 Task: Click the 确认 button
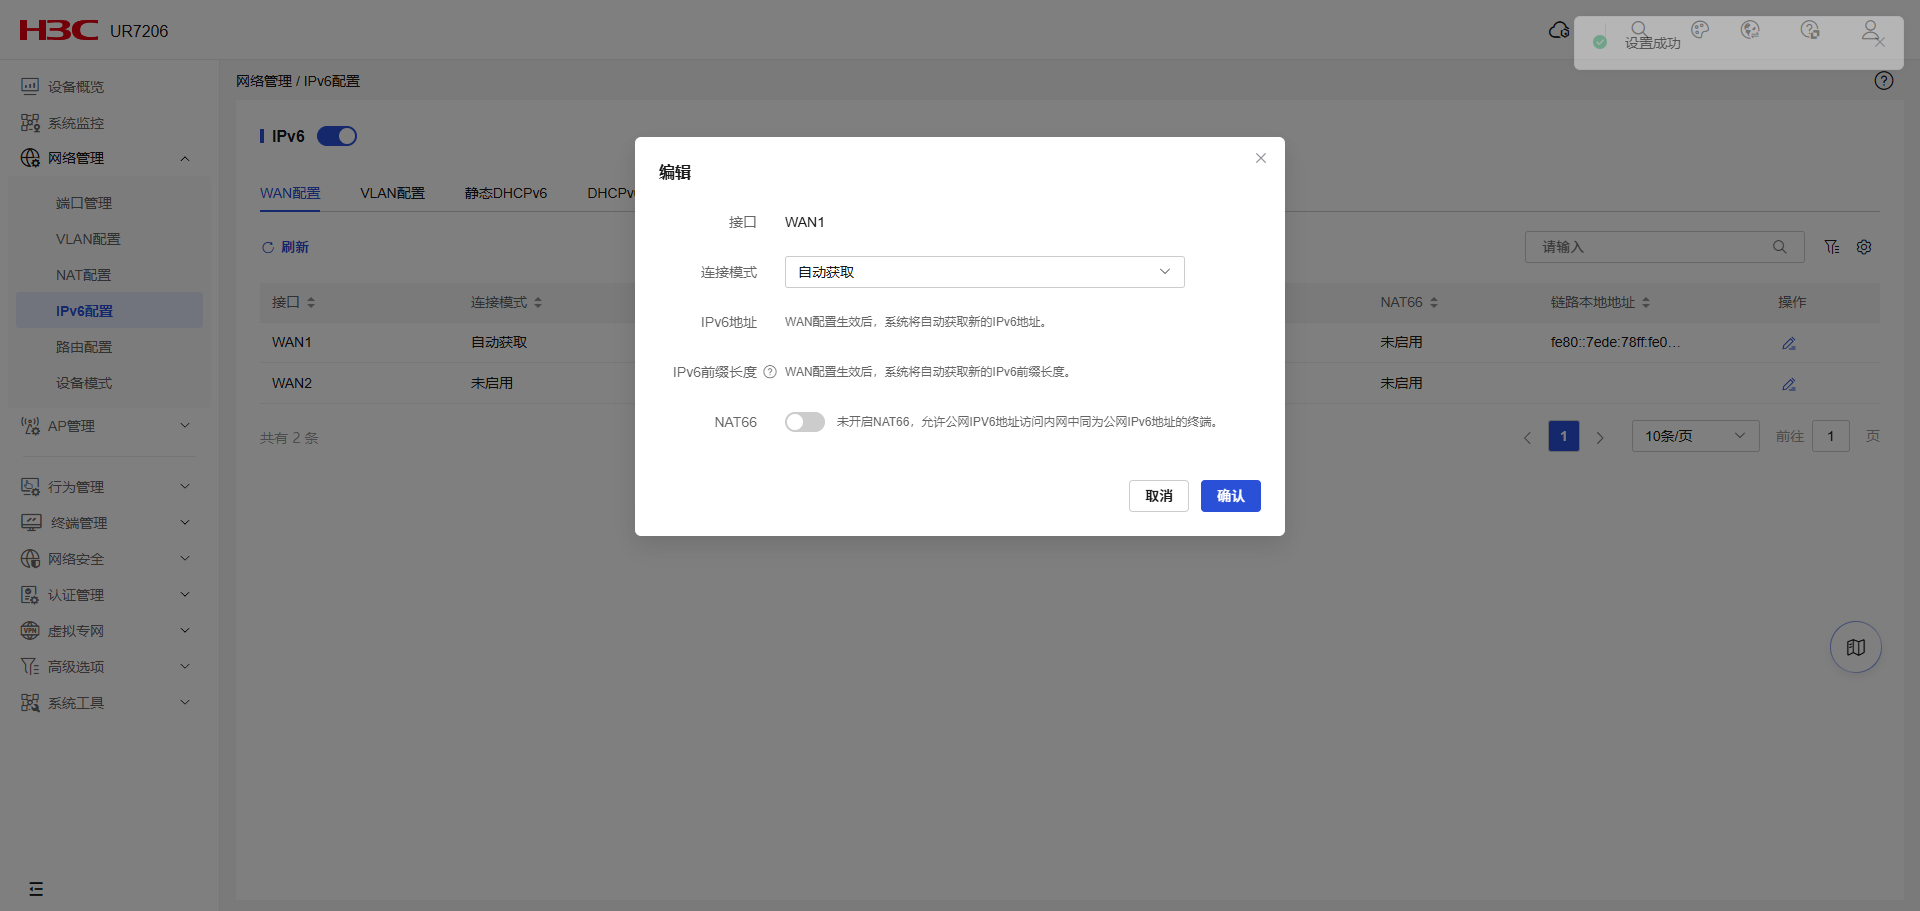point(1230,496)
